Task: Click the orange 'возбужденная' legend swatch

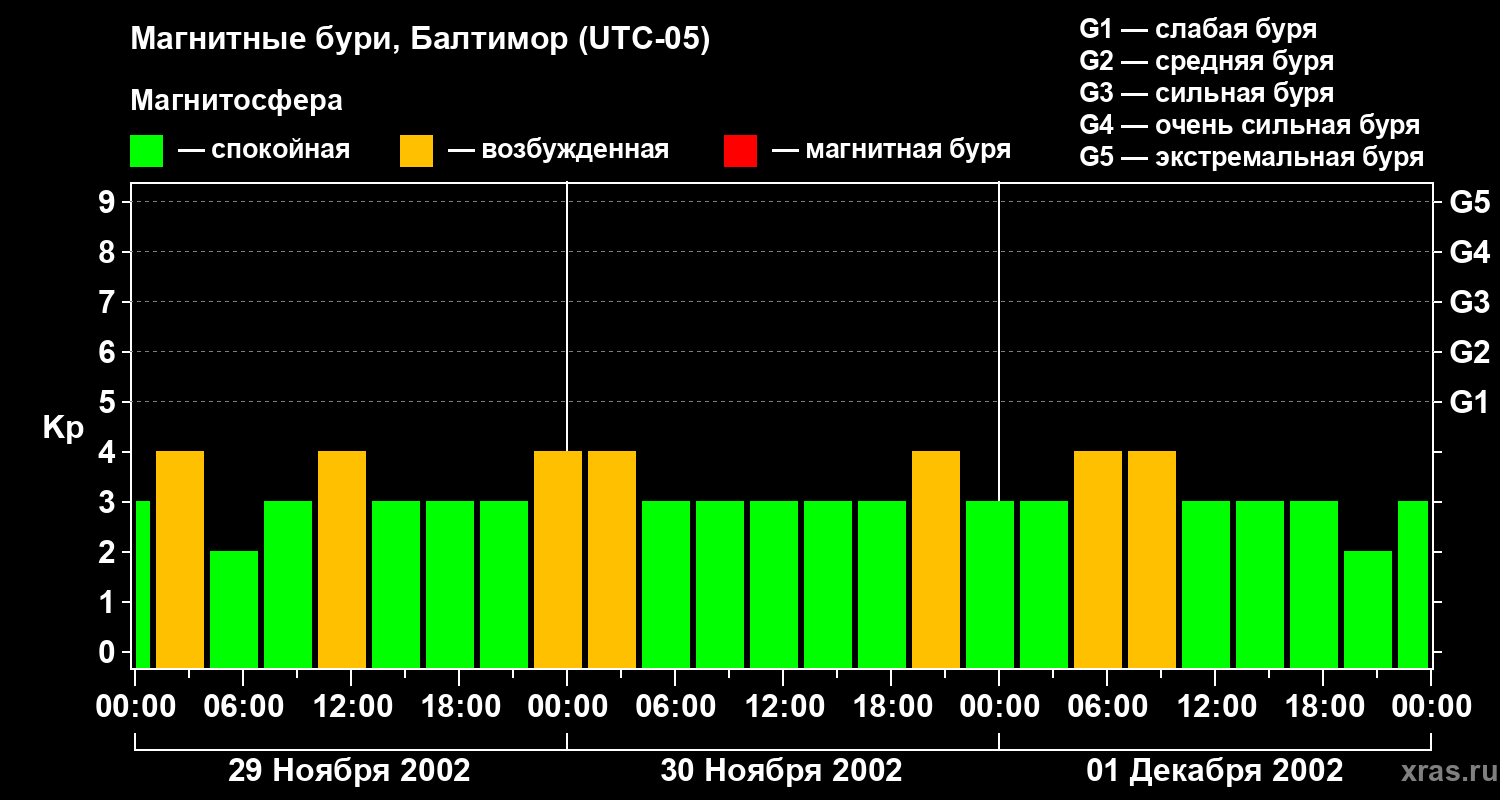Action: tap(416, 151)
